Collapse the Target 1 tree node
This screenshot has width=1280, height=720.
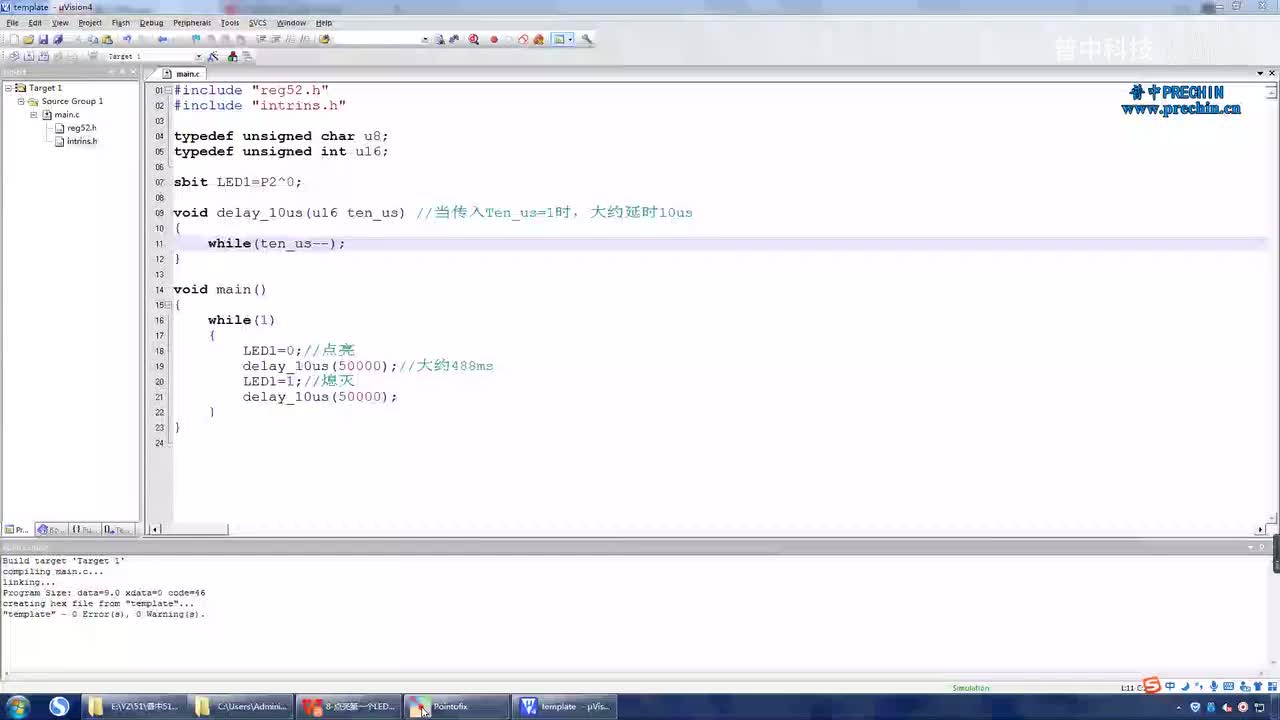8,88
